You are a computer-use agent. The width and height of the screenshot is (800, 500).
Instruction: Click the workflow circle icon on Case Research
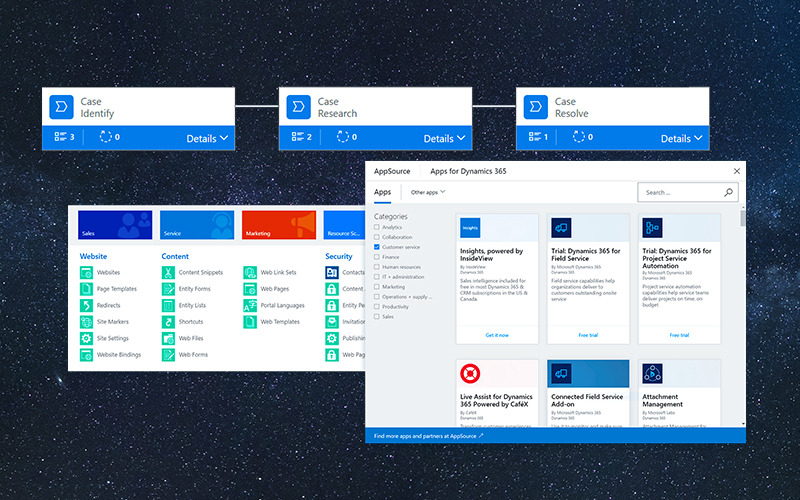(343, 137)
